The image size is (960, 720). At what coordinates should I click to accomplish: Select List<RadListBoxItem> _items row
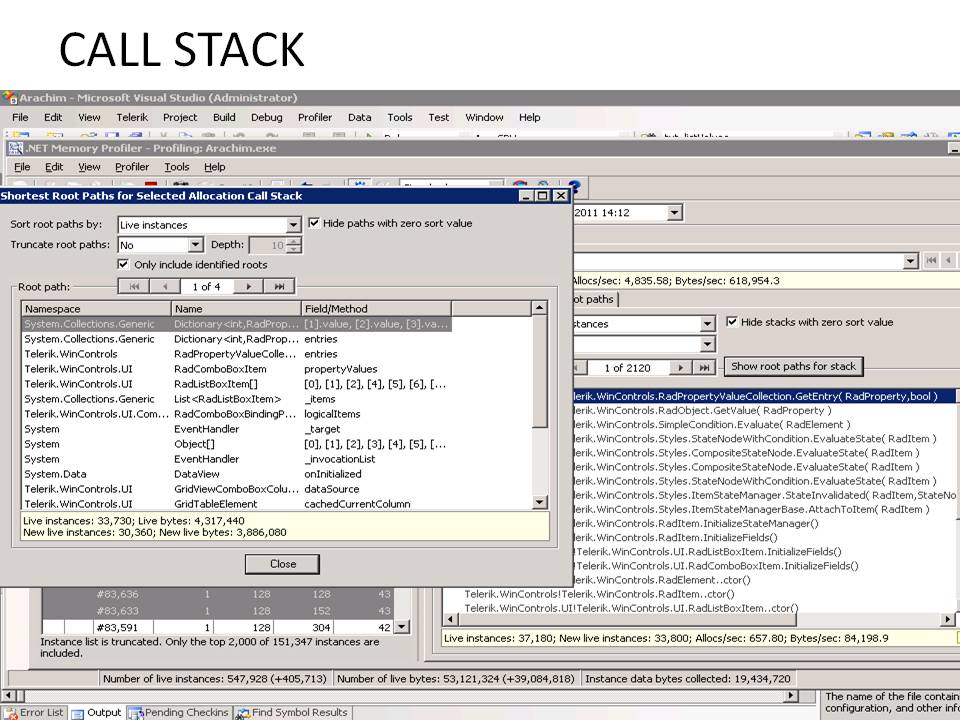pos(236,399)
